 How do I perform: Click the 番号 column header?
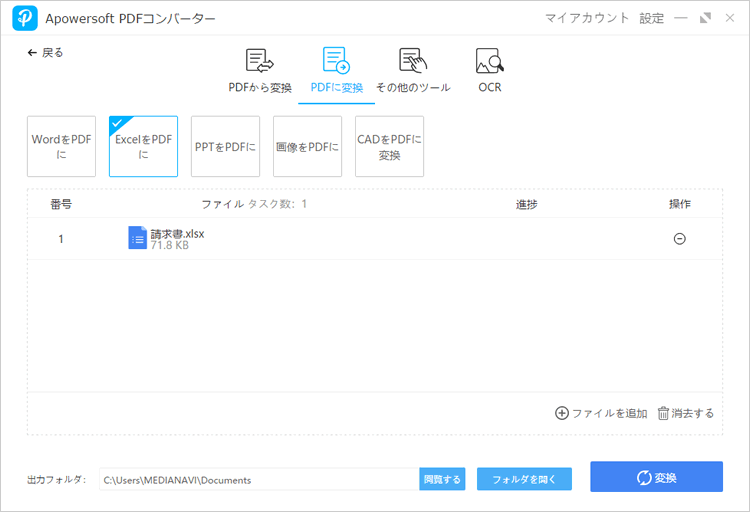pyautogui.click(x=61, y=204)
